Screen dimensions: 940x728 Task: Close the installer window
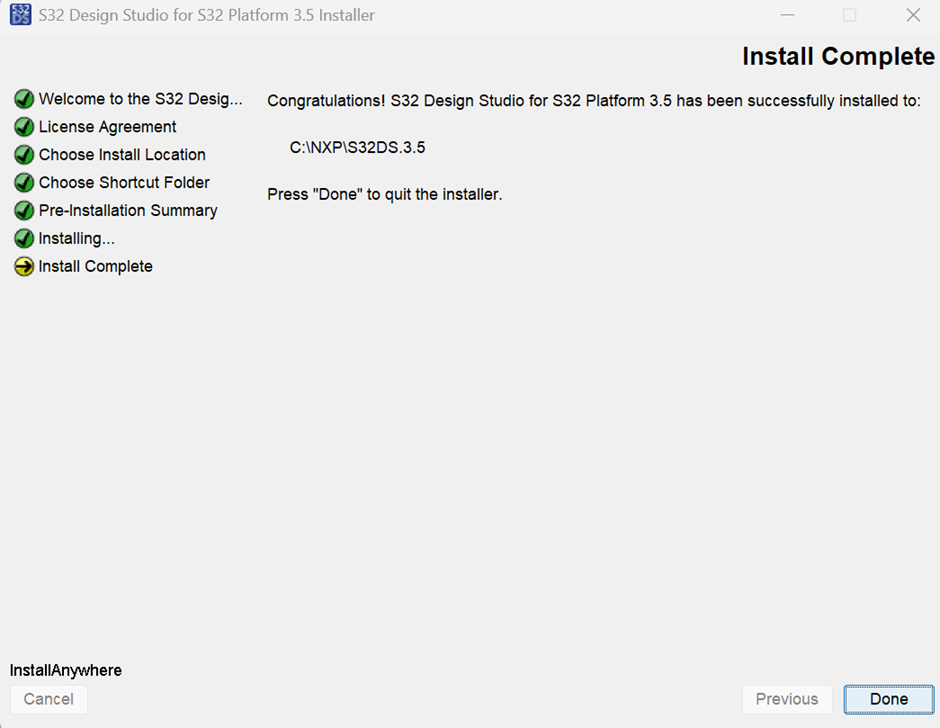click(x=913, y=15)
